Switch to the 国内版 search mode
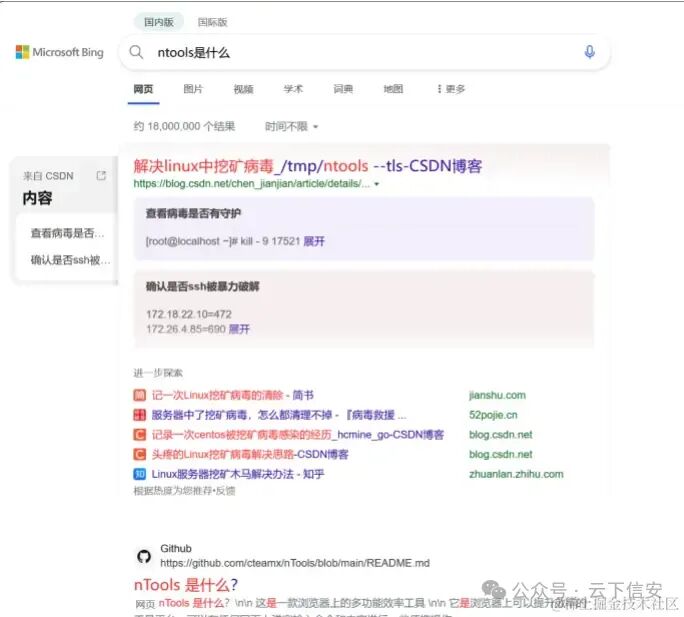 159,22
